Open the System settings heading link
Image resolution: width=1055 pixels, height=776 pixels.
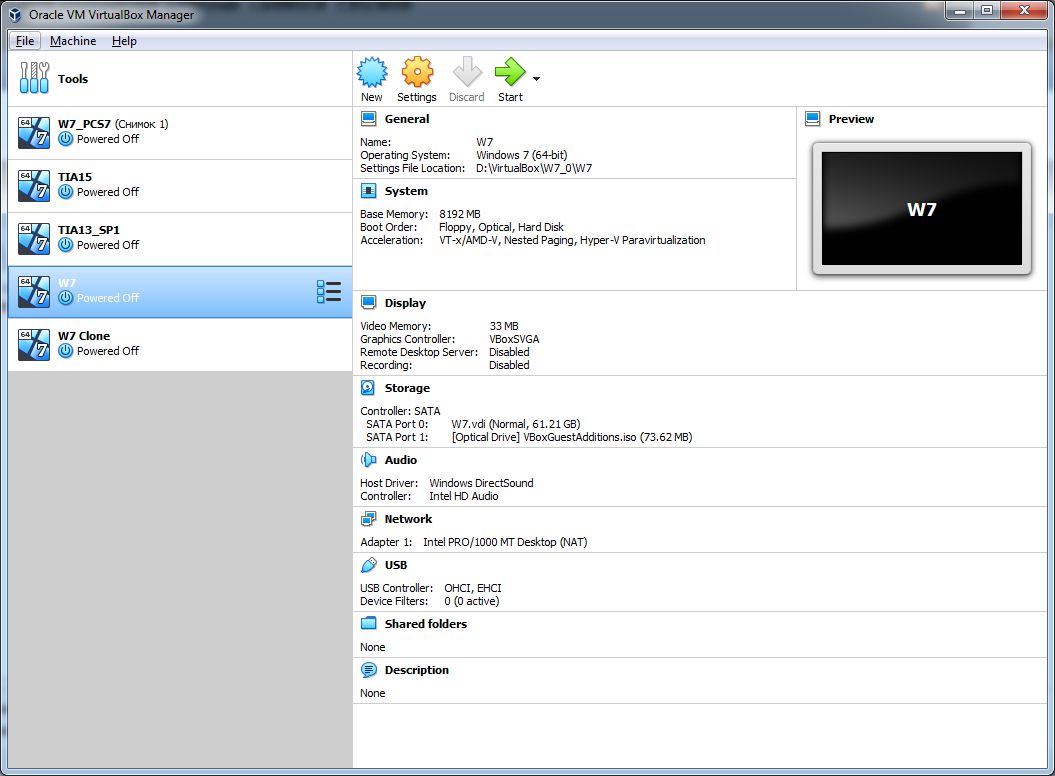(406, 191)
